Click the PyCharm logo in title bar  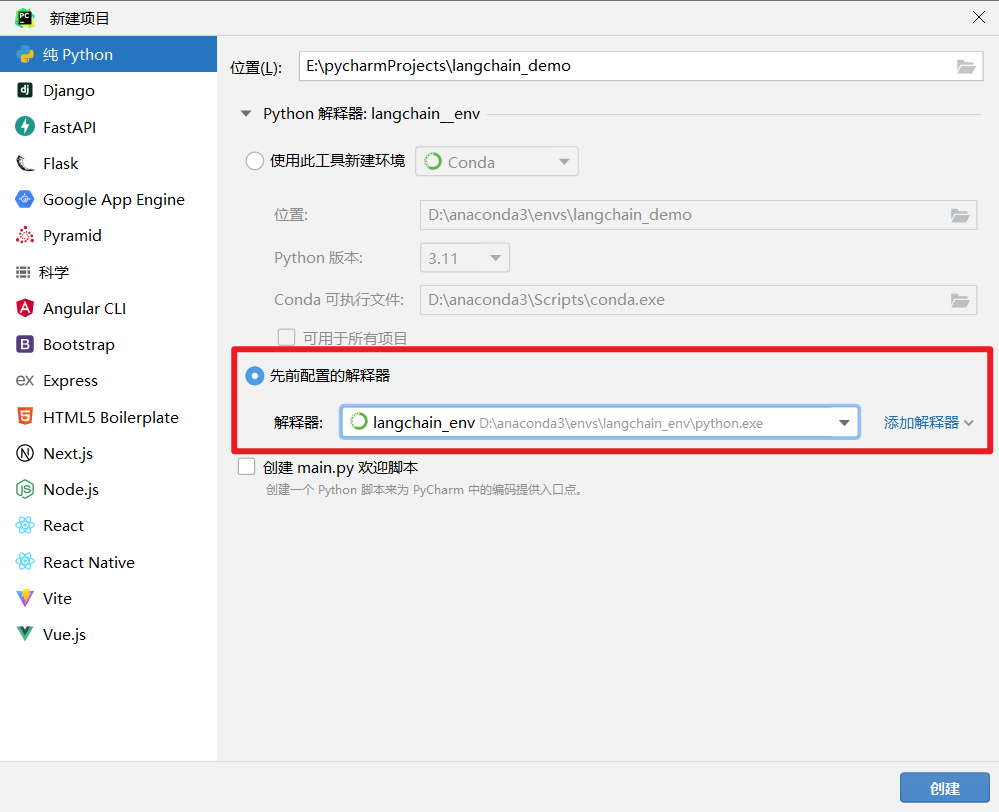point(25,18)
